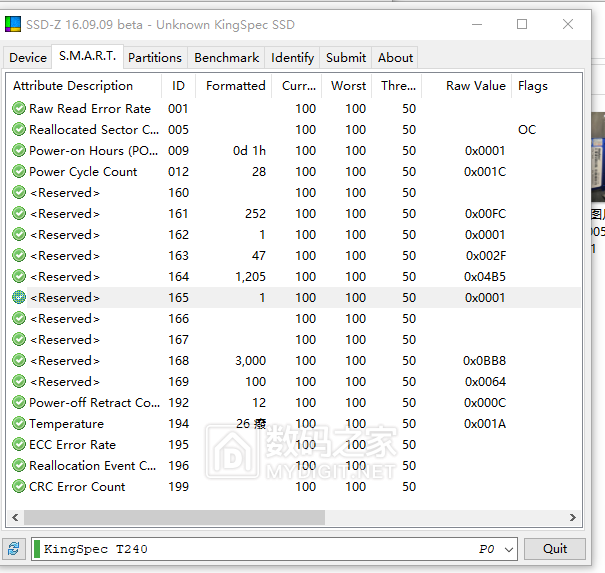Screen dimensions: 605x573
Task: Click the status icon for attribute ID 160
Action: point(19,193)
